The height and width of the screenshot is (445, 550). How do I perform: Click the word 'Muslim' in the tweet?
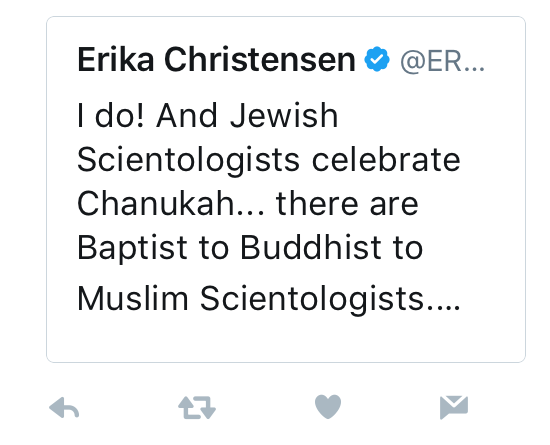pyautogui.click(x=133, y=299)
